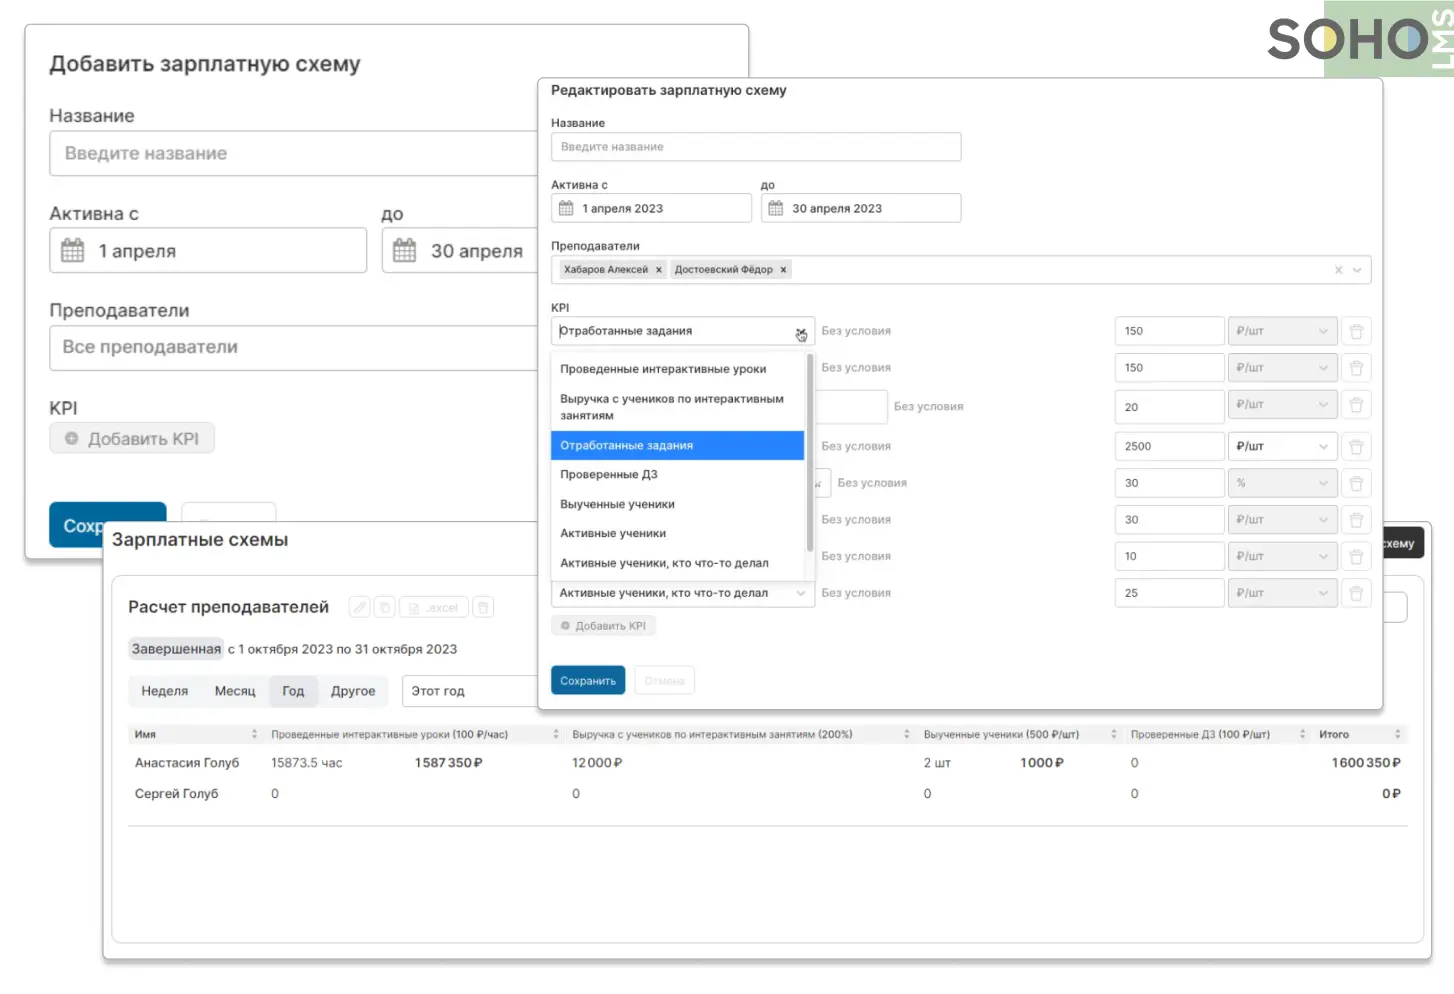The width and height of the screenshot is (1454, 994).
Task: Switch to Год period tab
Action: point(293,691)
